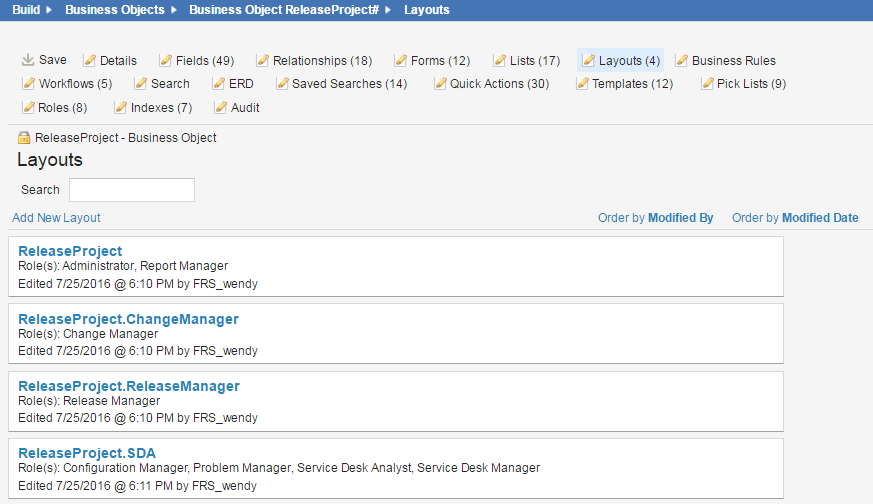Click the layout Search input field
This screenshot has height=504, width=873.
point(131,190)
